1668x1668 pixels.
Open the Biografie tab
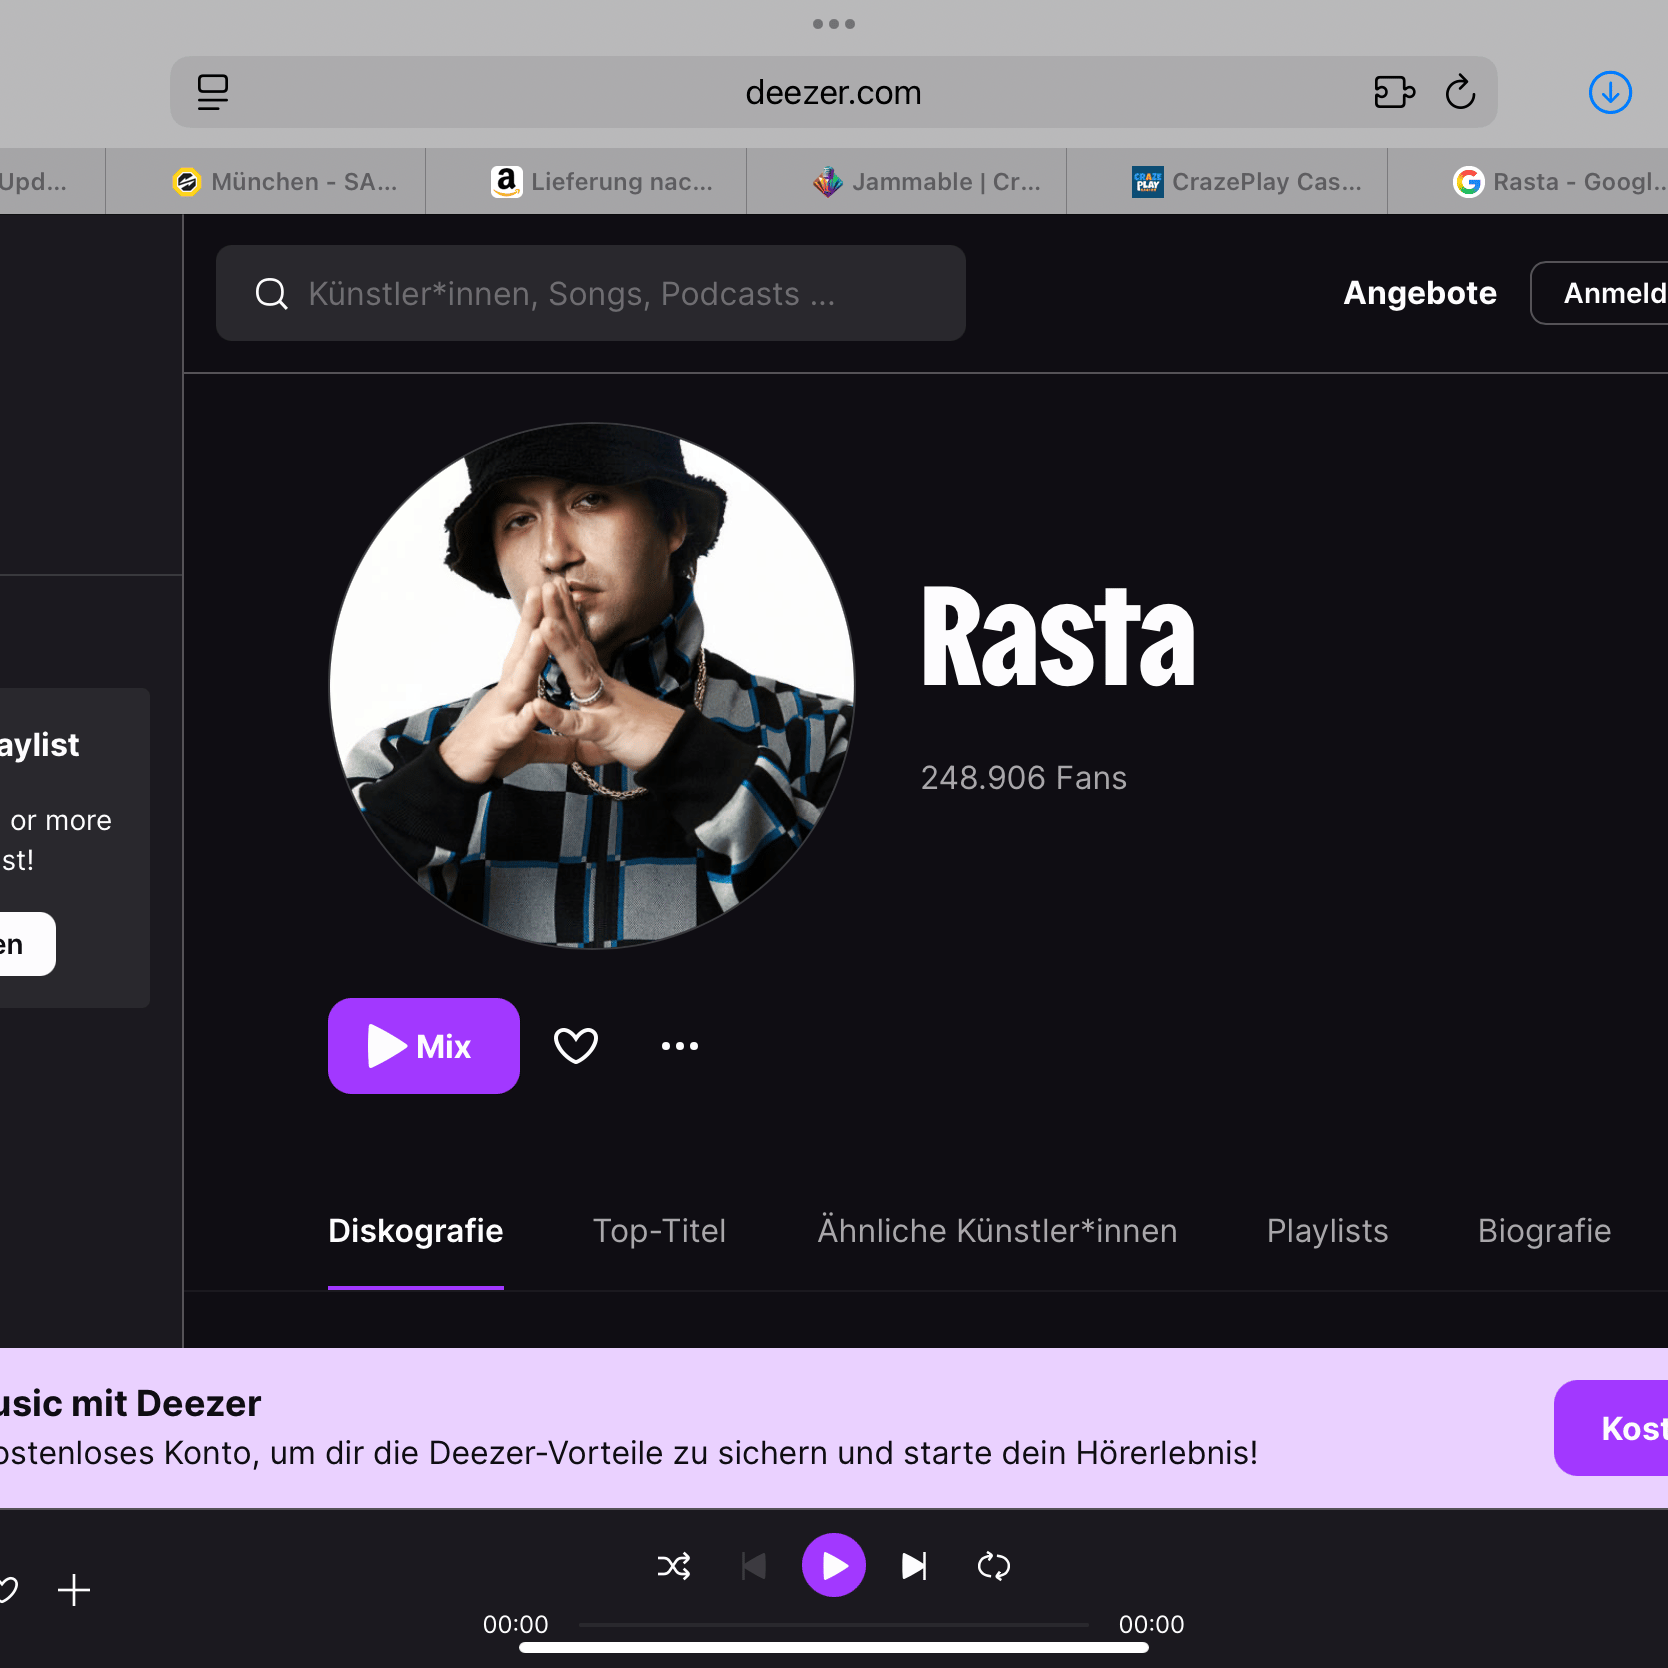pos(1545,1231)
